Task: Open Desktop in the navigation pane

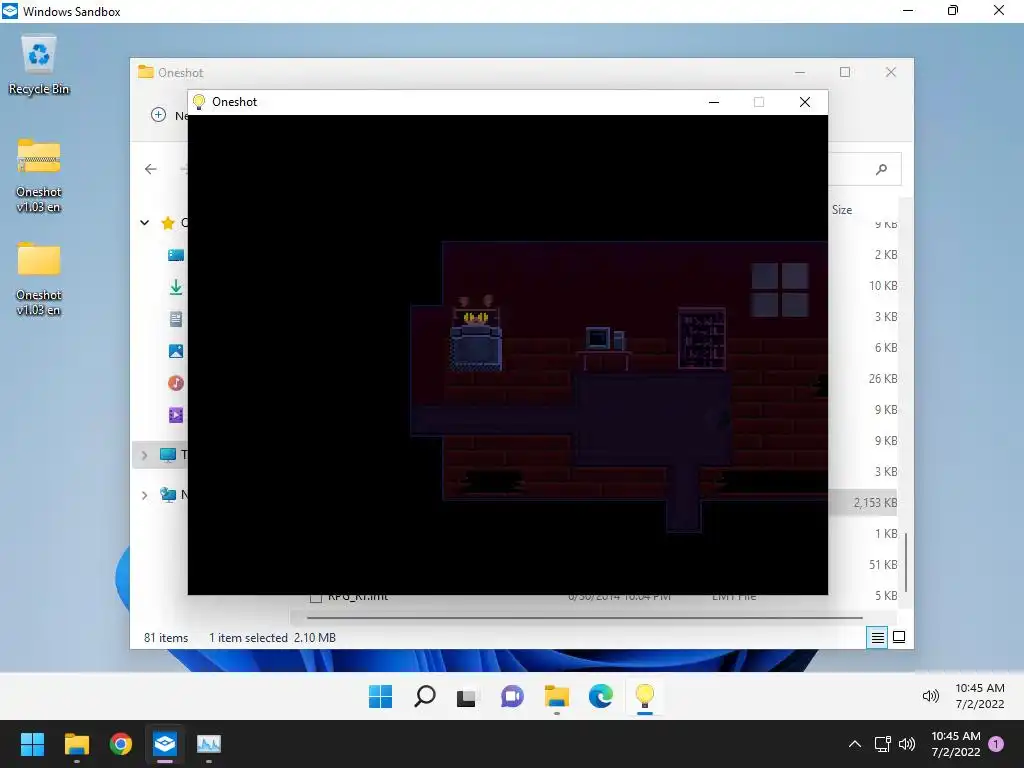Action: point(176,255)
